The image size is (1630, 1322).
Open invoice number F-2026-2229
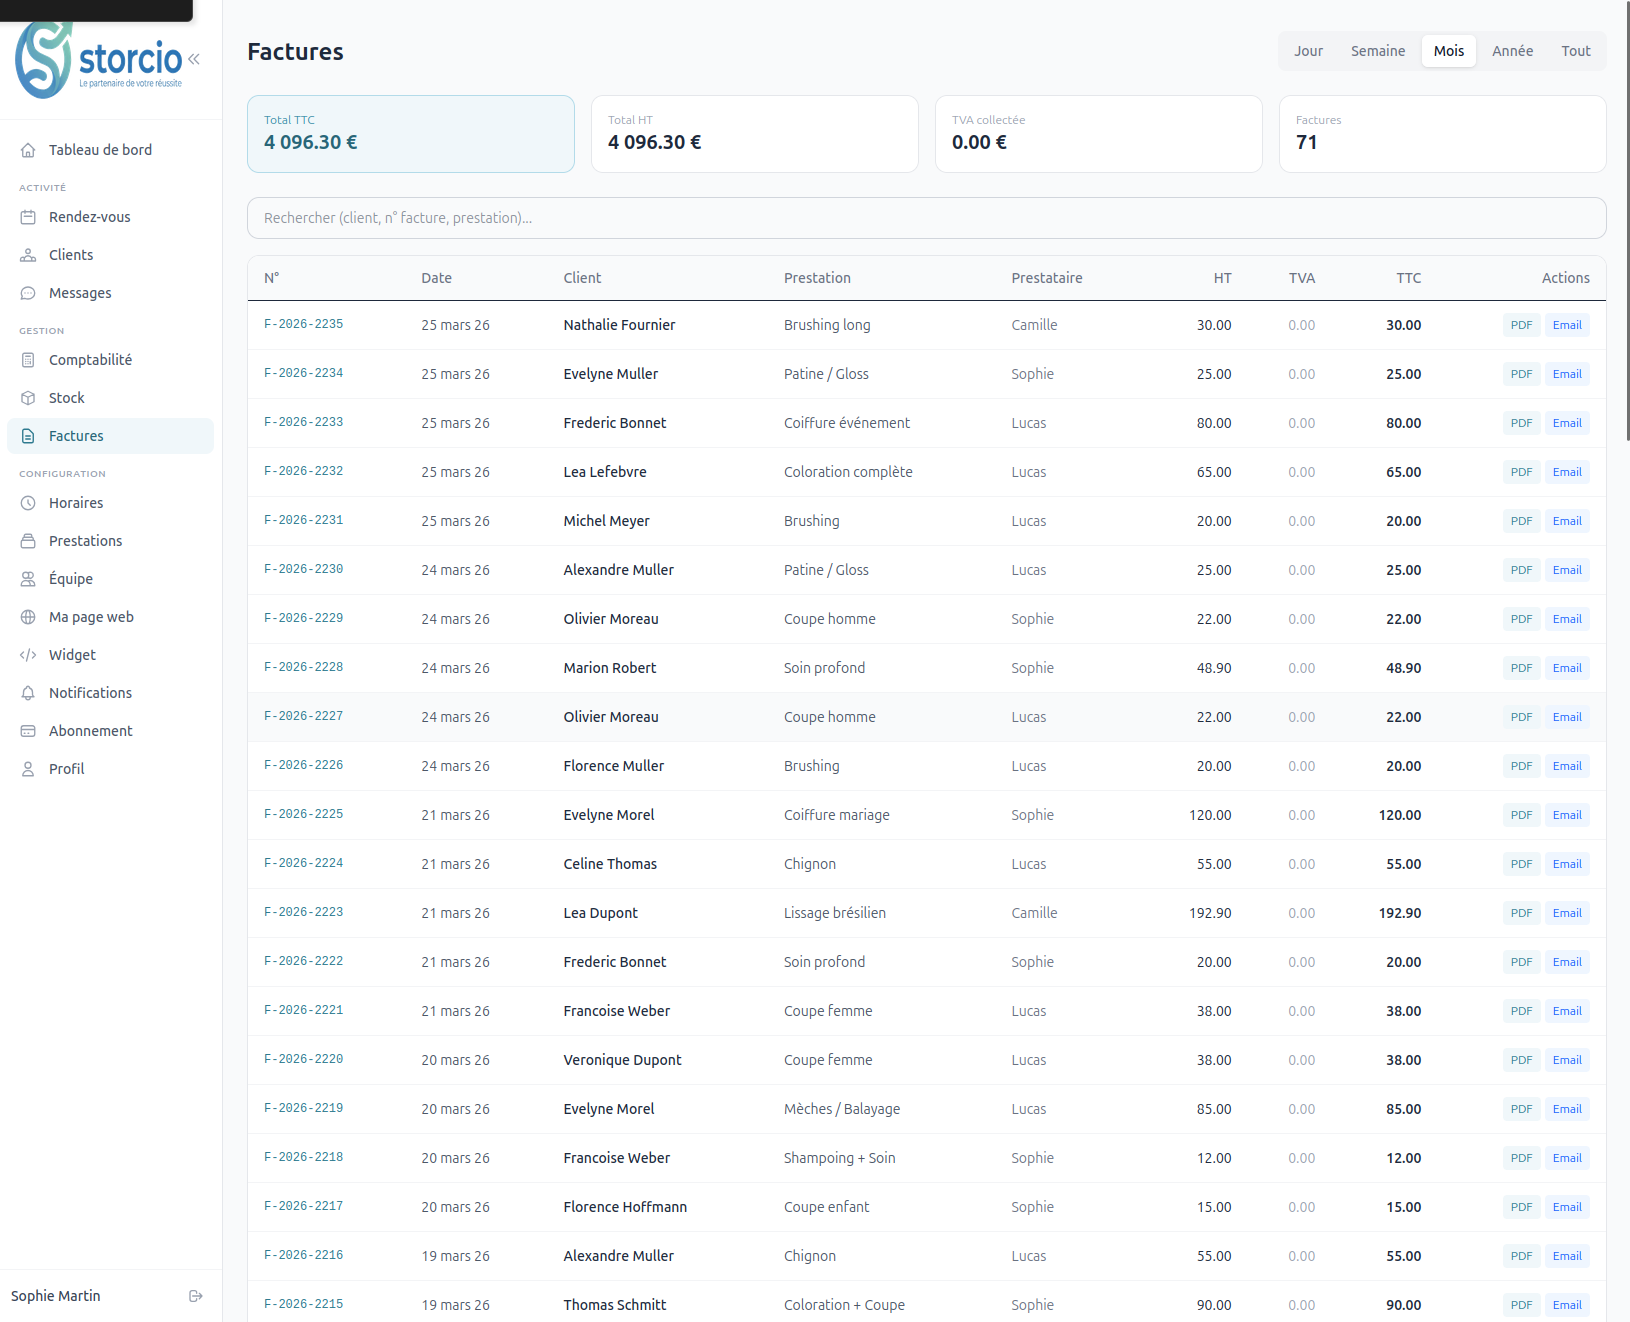click(x=303, y=618)
